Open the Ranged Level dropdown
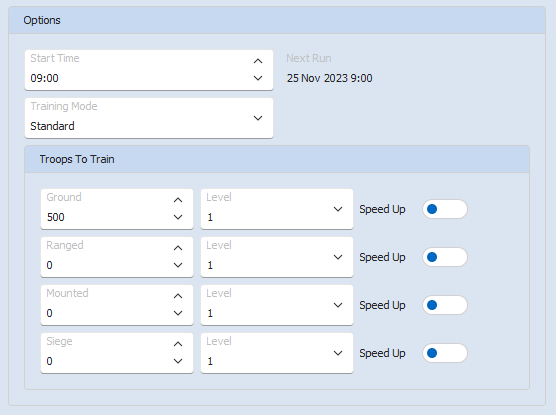The height and width of the screenshot is (415, 556). click(277, 257)
